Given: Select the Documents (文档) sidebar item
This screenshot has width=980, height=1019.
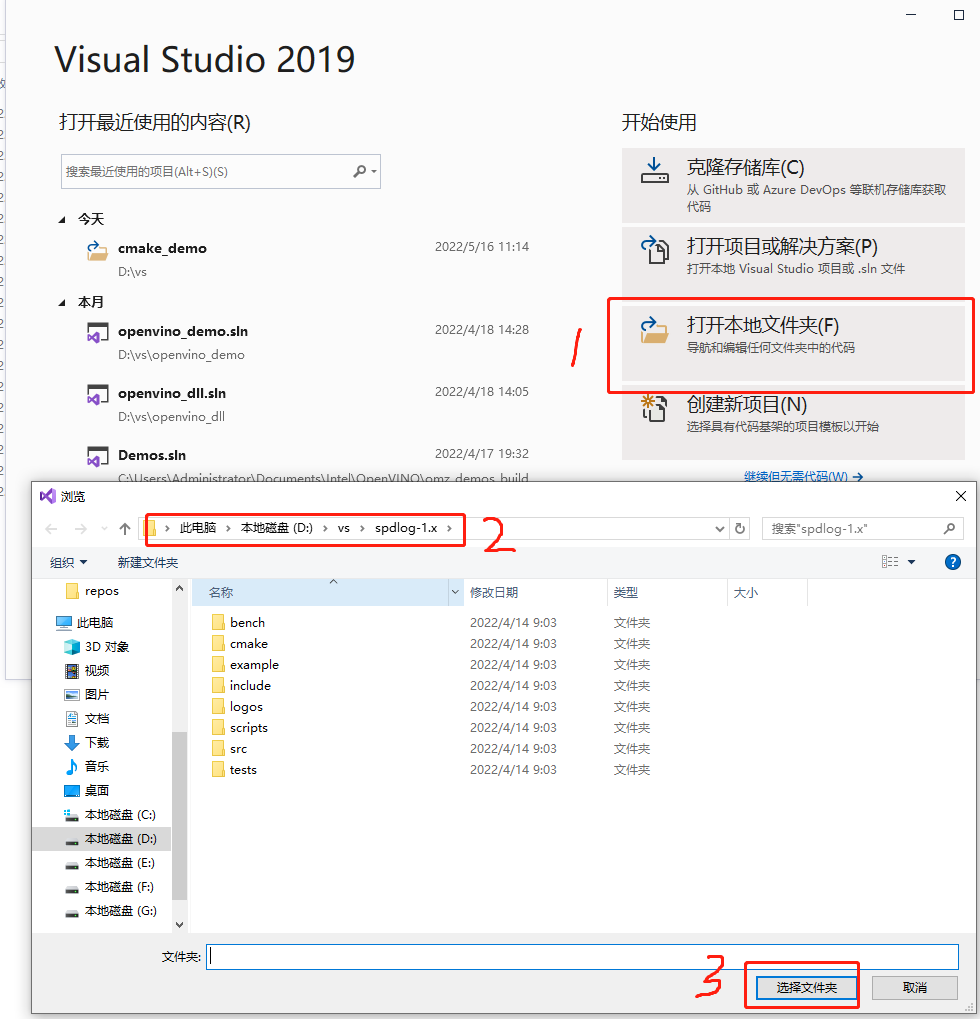Looking at the screenshot, I should pyautogui.click(x=87, y=719).
